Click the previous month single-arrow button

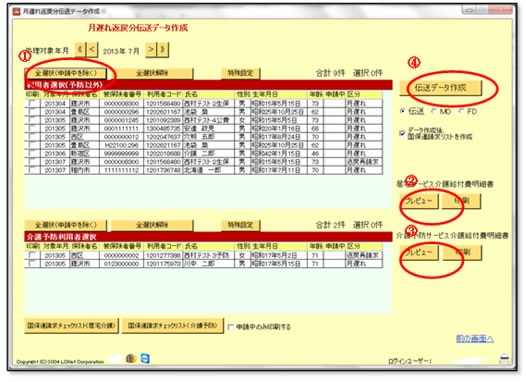tap(92, 50)
